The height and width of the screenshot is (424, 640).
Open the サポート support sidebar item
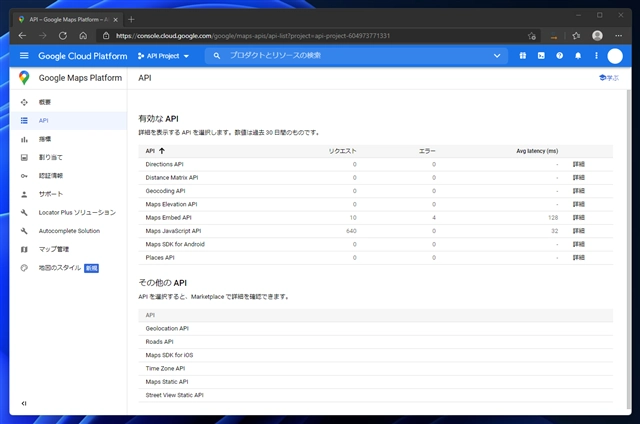68,194
